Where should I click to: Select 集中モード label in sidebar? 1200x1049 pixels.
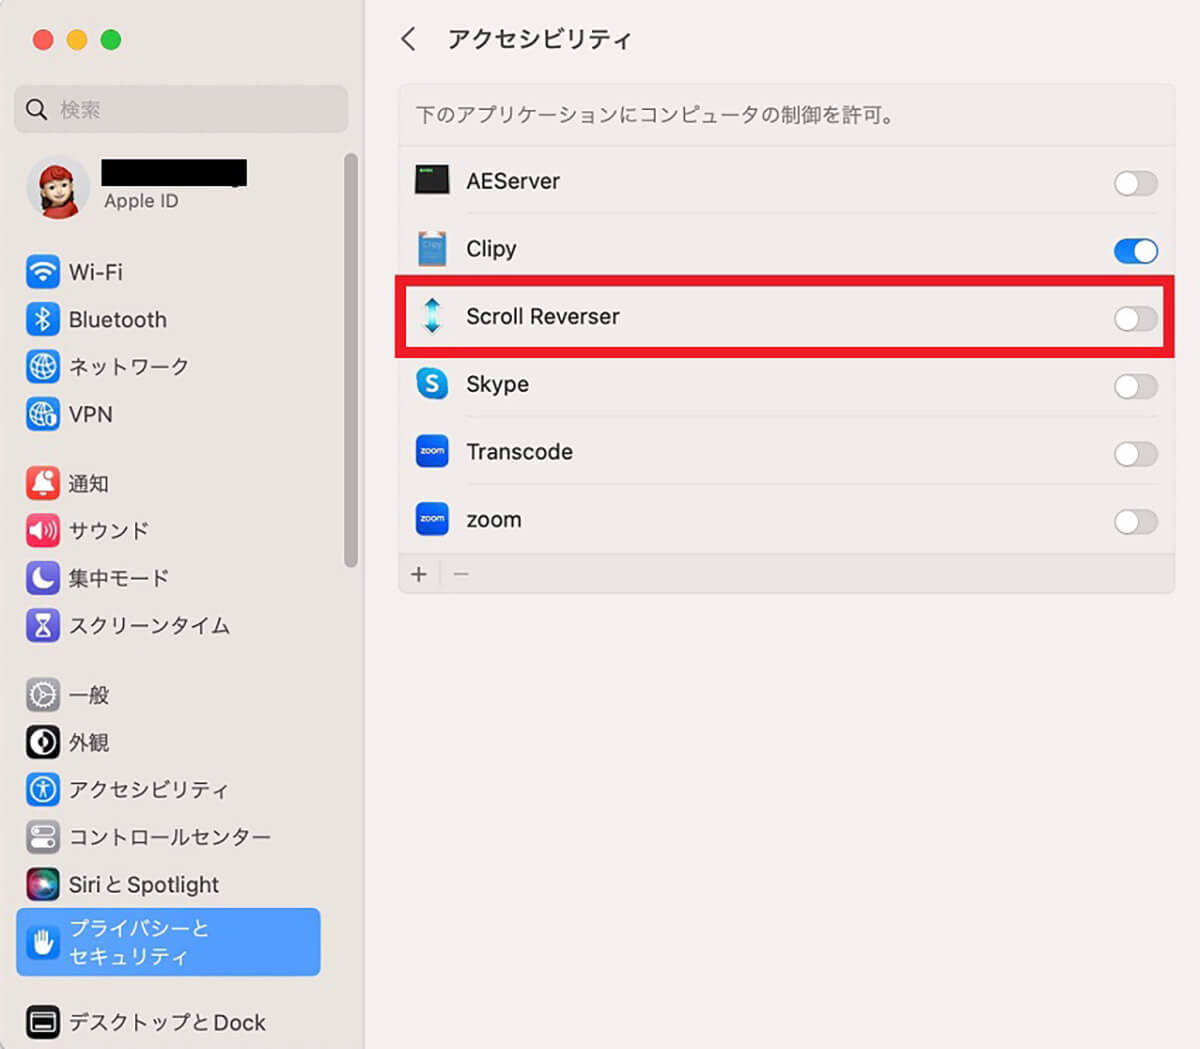pyautogui.click(x=119, y=578)
